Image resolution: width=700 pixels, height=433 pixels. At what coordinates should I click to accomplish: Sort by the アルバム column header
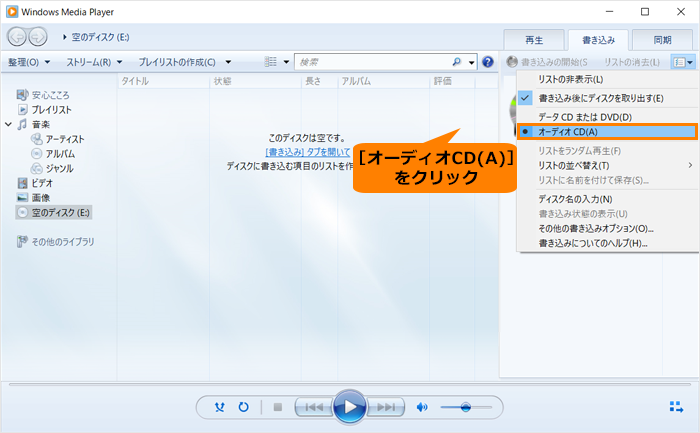click(383, 81)
